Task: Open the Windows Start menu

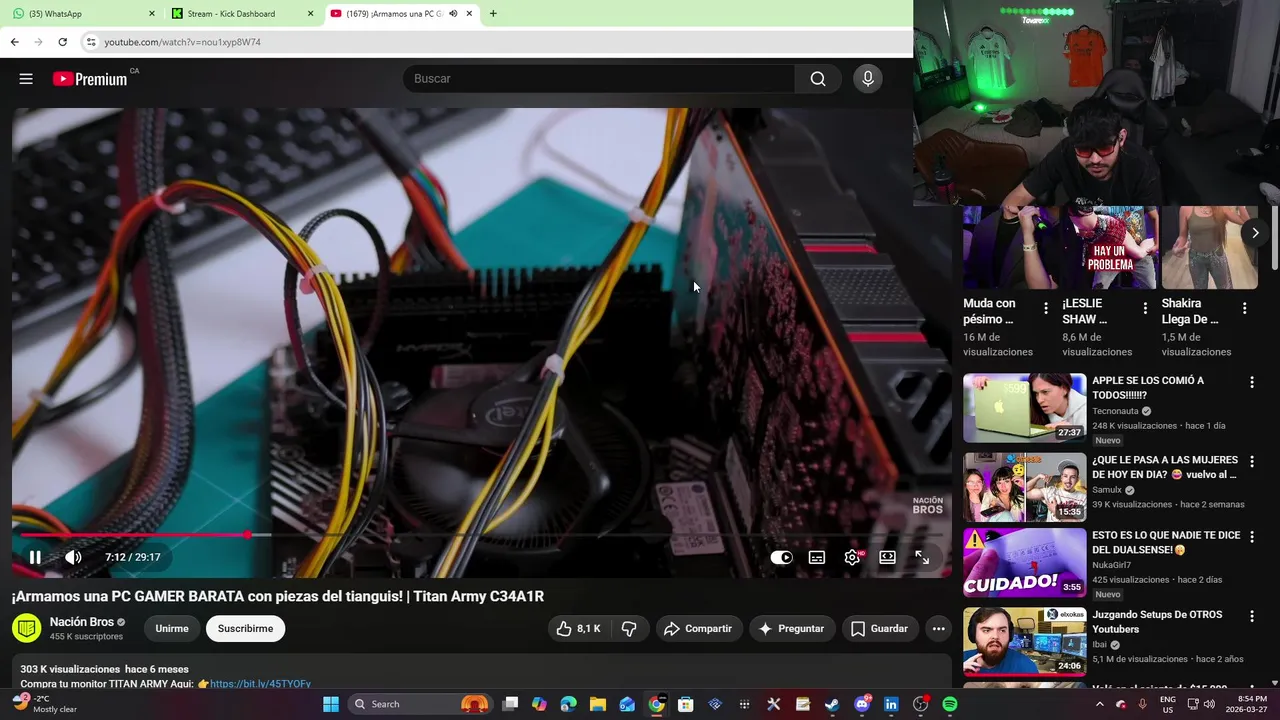Action: tap(331, 704)
